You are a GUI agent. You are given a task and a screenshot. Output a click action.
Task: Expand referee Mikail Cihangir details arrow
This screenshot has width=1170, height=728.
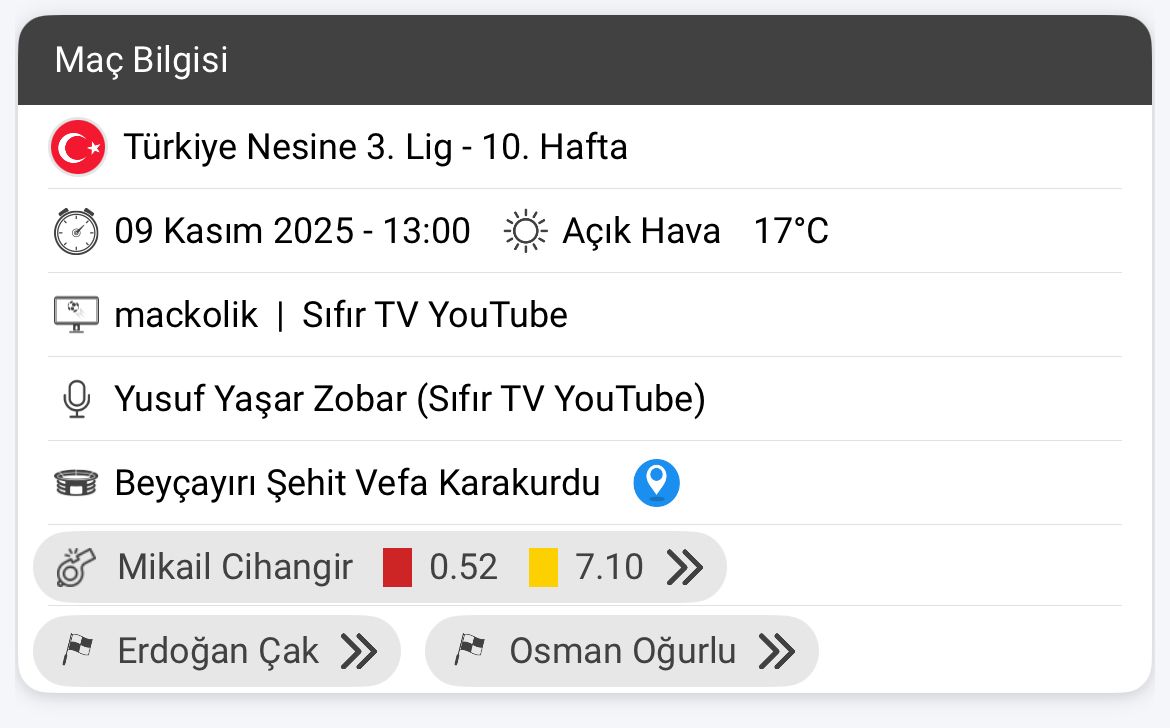coord(685,568)
